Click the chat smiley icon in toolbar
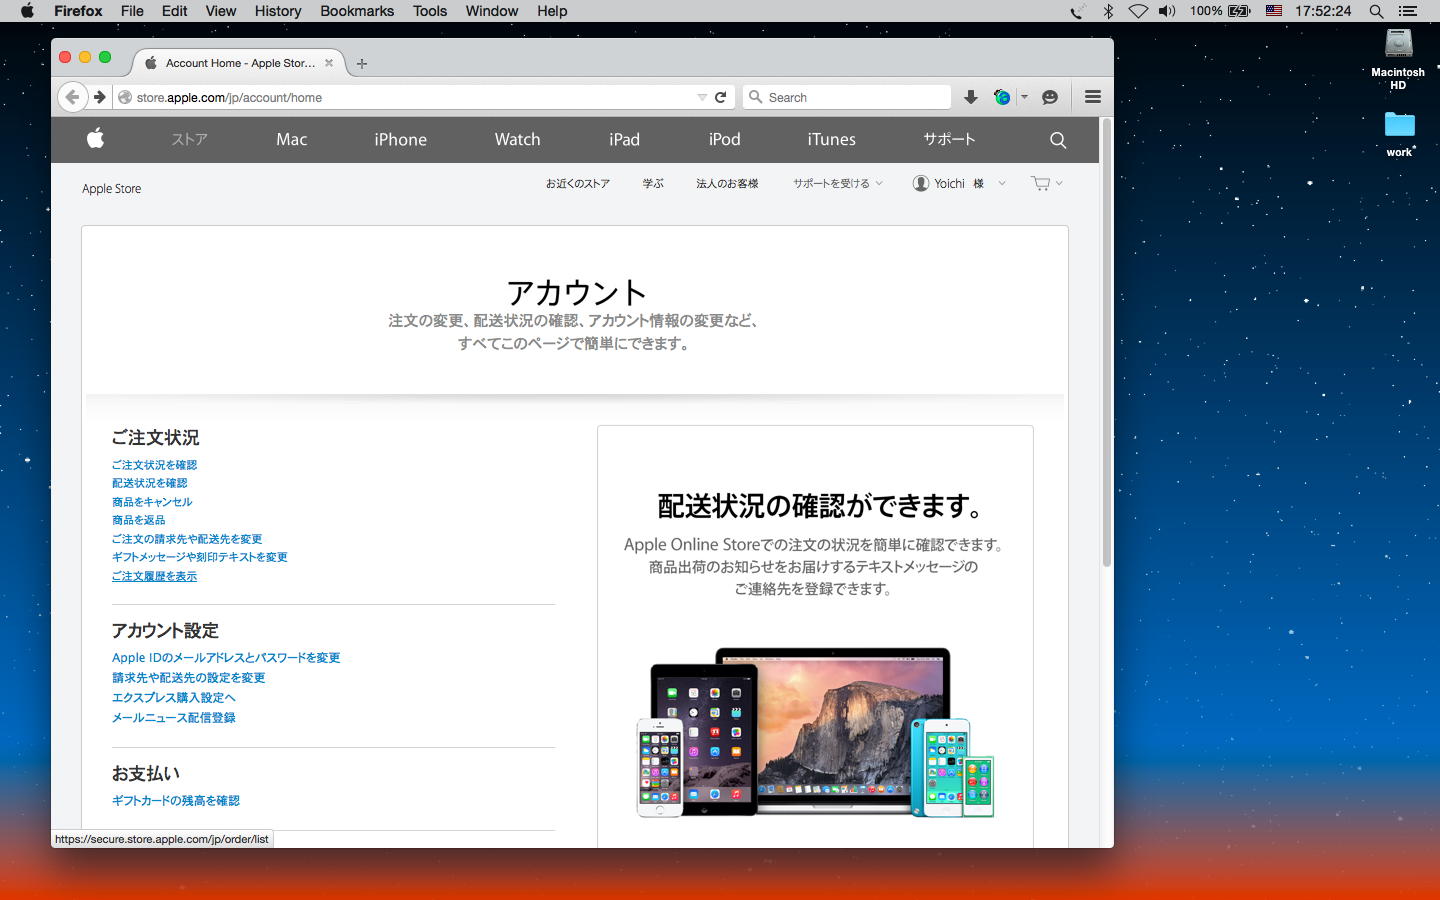The height and width of the screenshot is (900, 1440). pos(1050,97)
